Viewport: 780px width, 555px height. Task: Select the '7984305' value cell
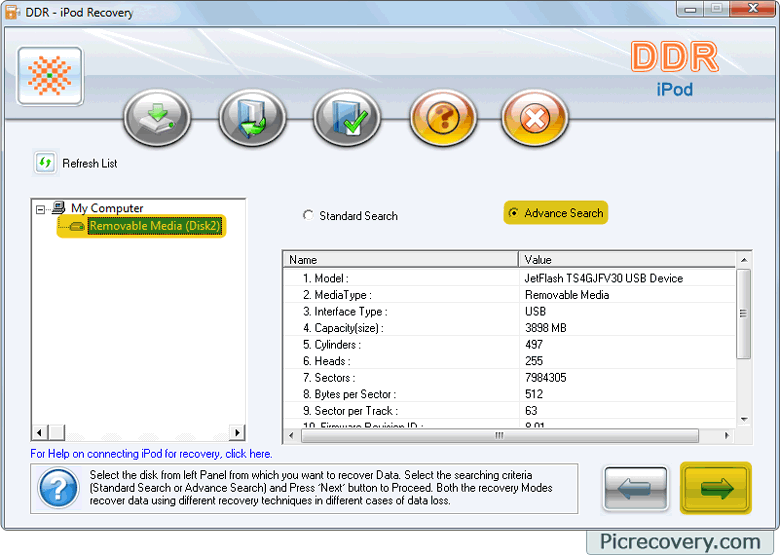pyautogui.click(x=546, y=377)
